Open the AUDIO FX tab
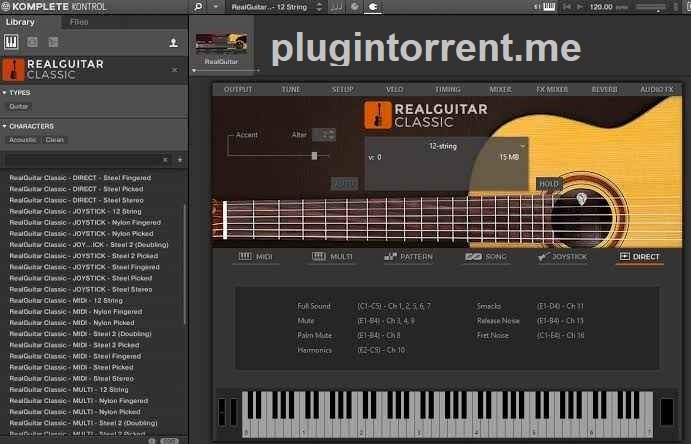 (x=657, y=89)
